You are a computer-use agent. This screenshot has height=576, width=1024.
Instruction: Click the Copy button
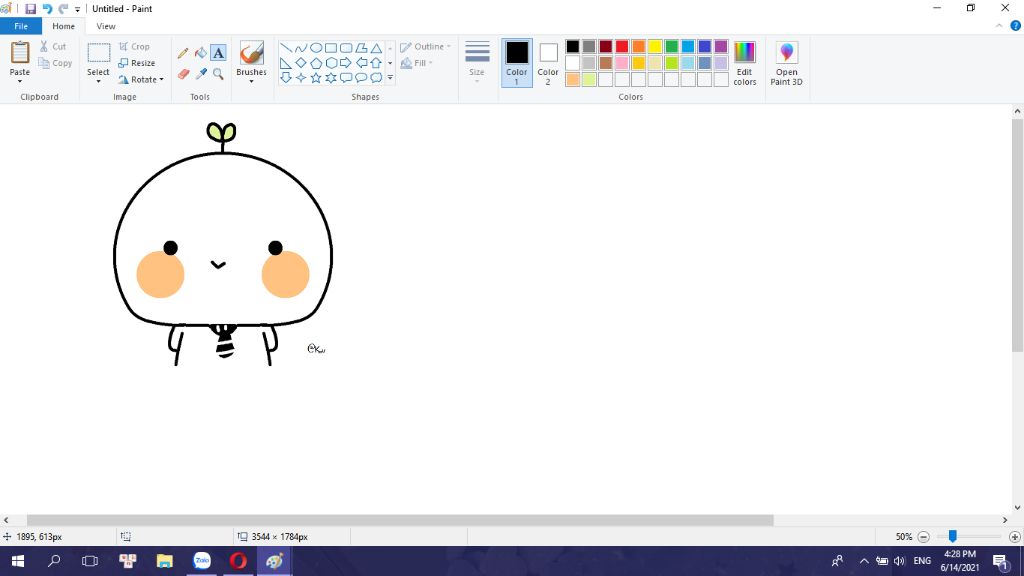[55, 63]
